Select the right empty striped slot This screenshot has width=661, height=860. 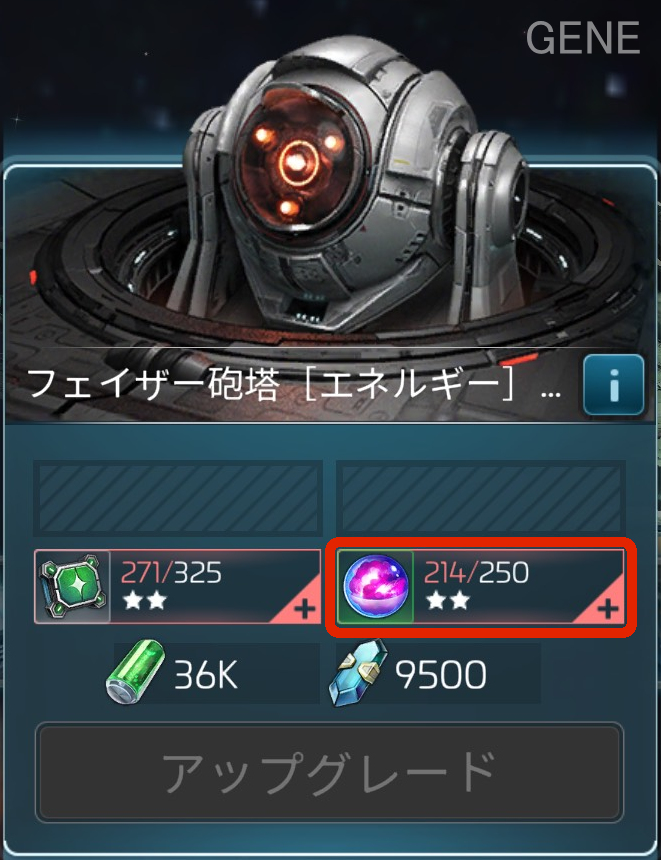point(481,498)
